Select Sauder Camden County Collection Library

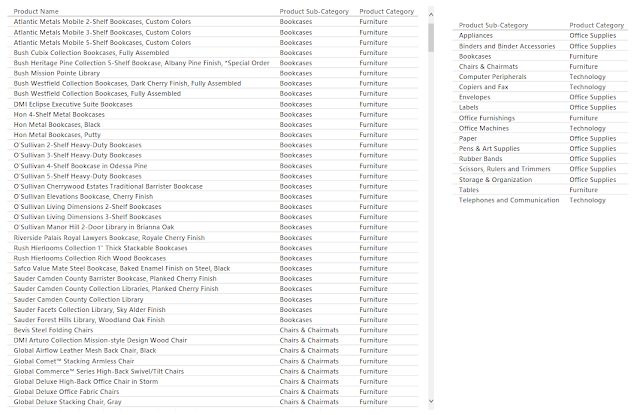(x=78, y=299)
